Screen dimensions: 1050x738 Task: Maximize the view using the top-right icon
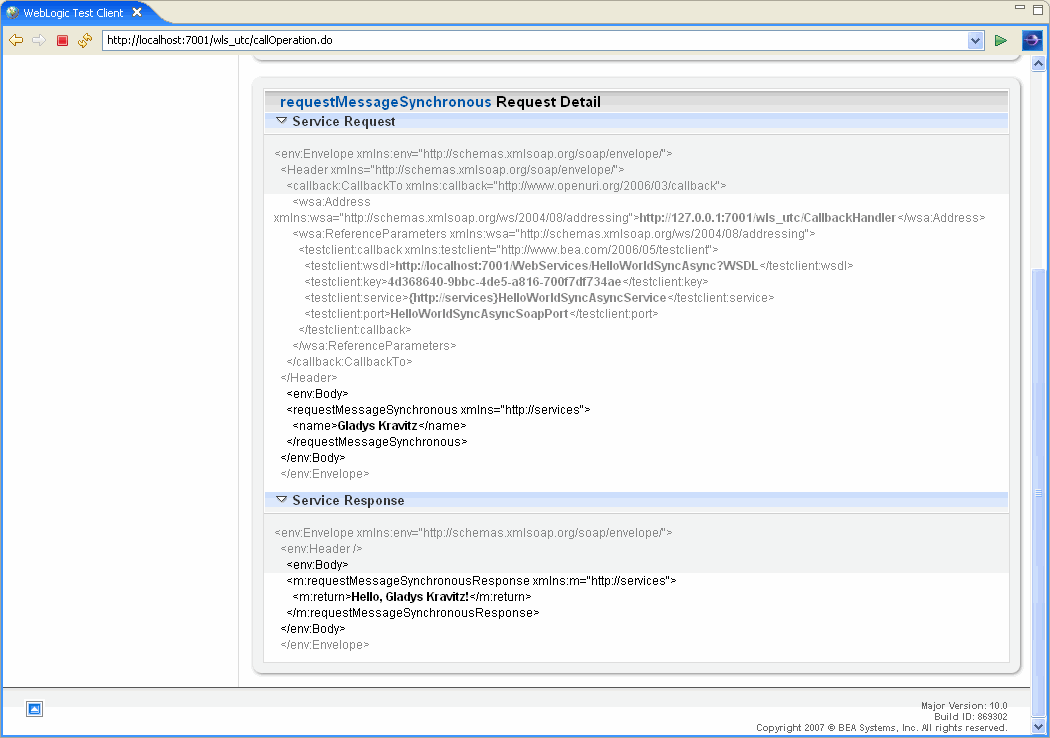point(1038,9)
